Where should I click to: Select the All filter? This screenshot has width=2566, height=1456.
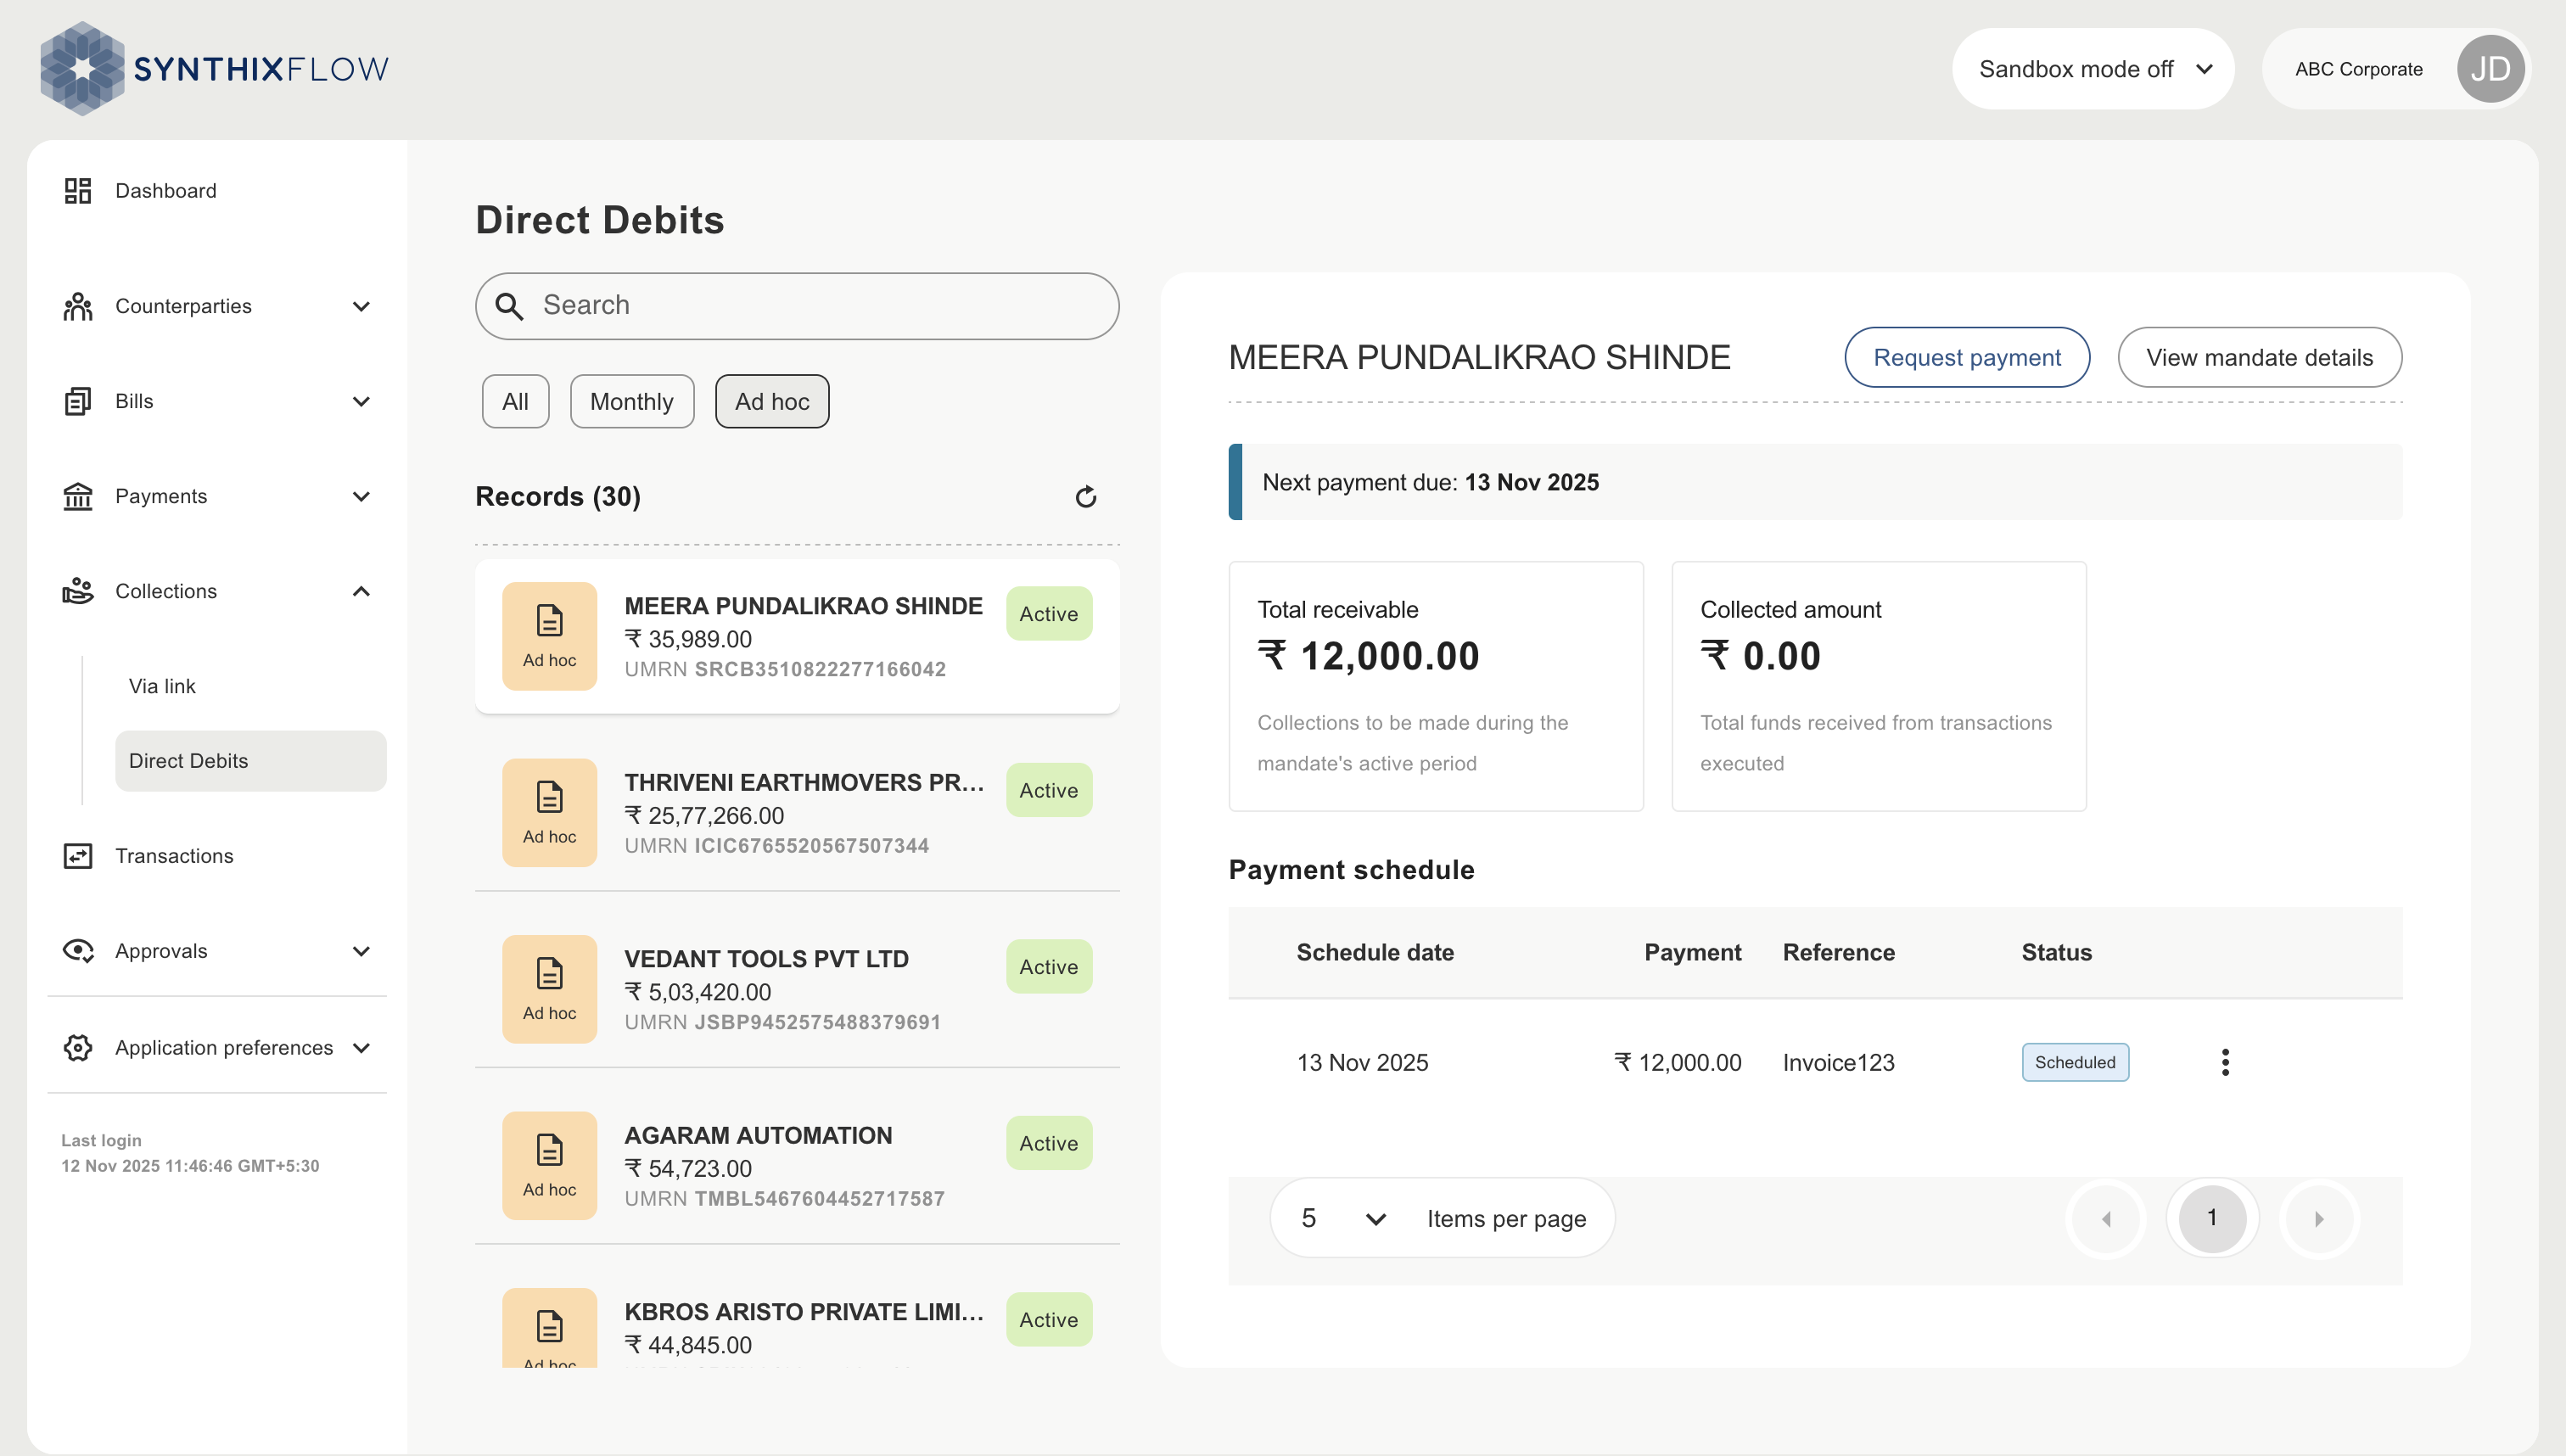516,401
